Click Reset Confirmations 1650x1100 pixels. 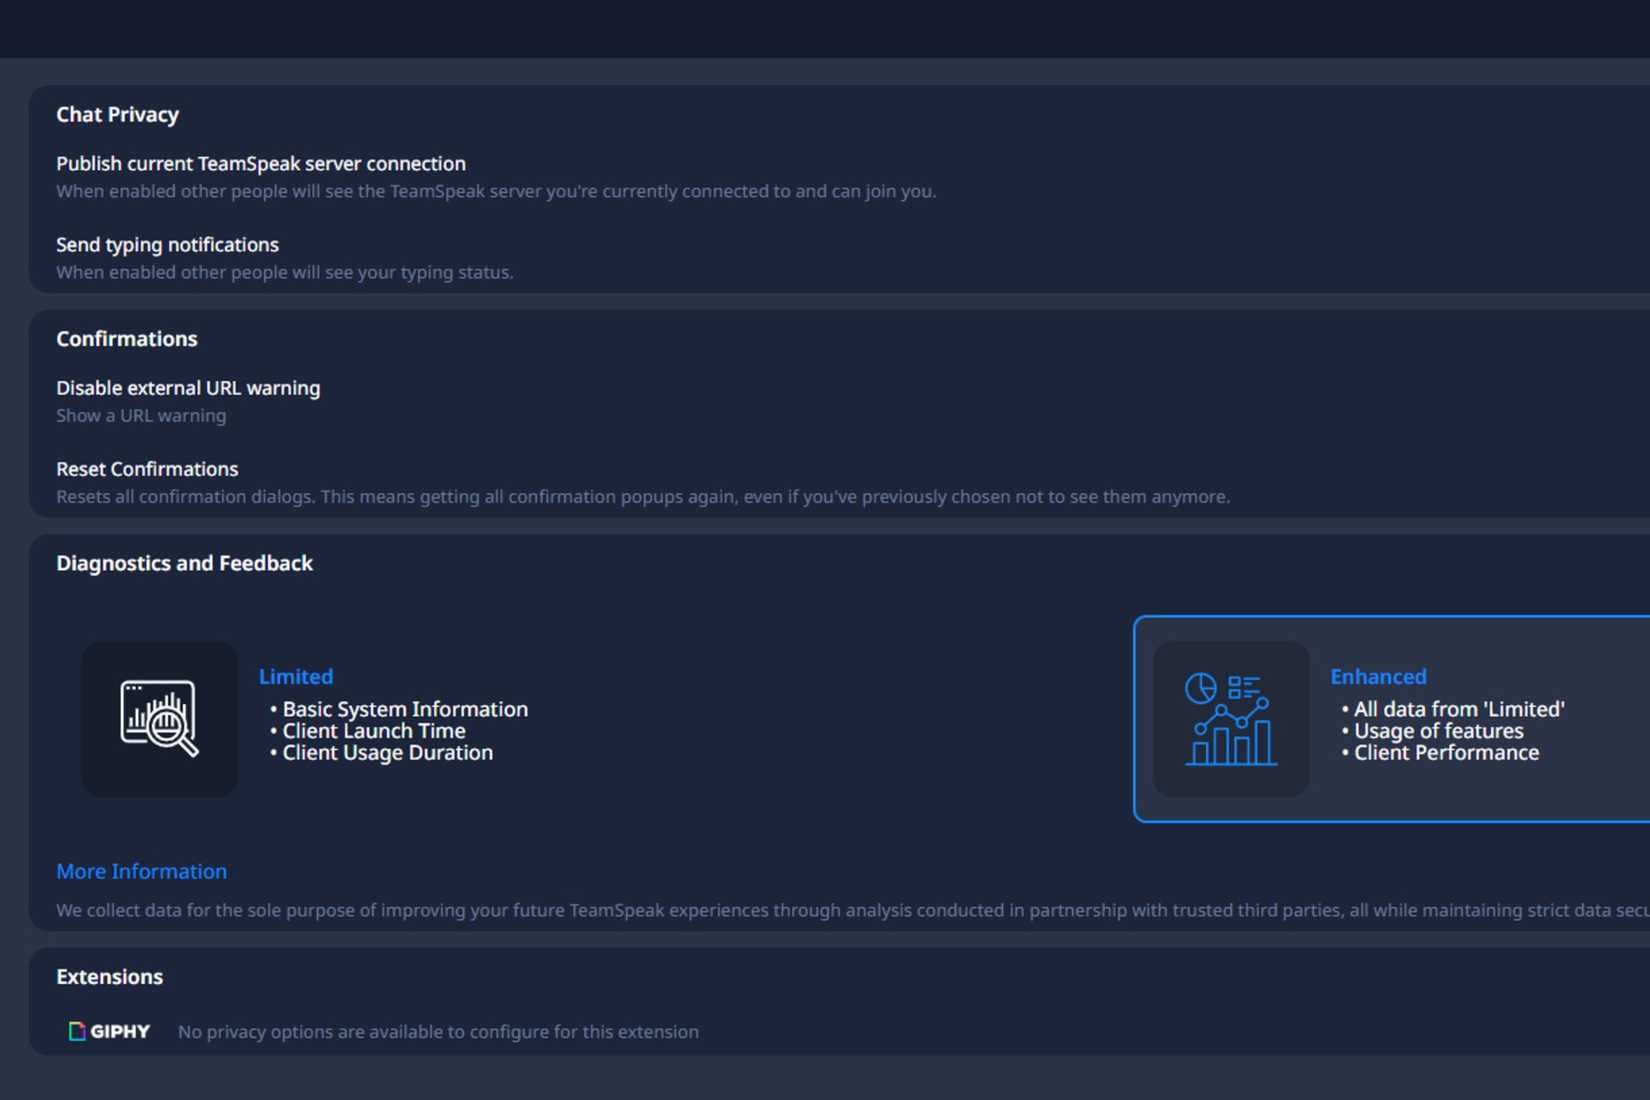point(147,468)
